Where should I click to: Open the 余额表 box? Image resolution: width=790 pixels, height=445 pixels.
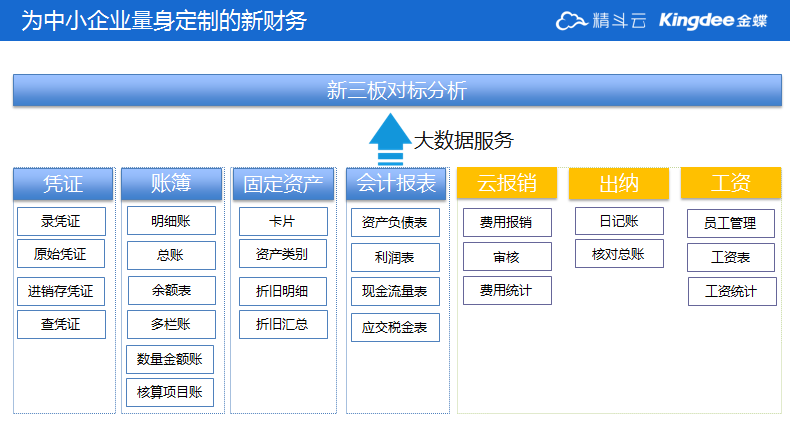[172, 290]
